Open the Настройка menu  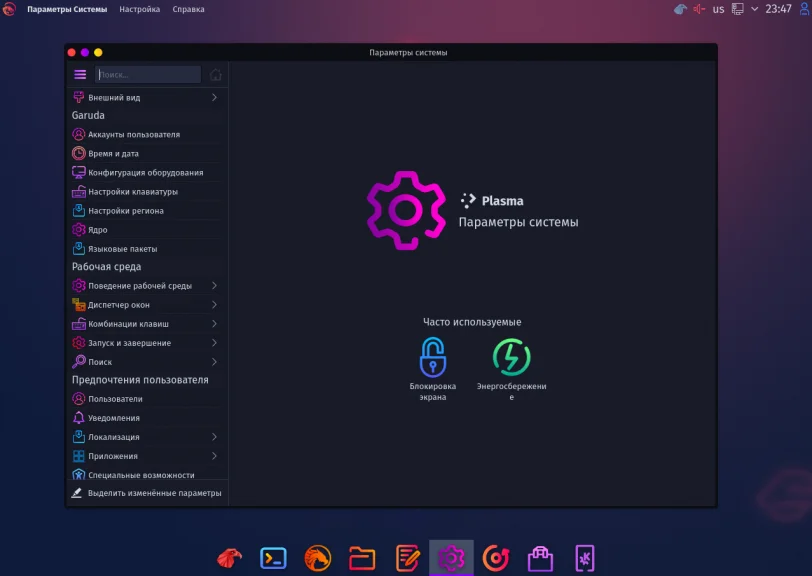pos(138,8)
